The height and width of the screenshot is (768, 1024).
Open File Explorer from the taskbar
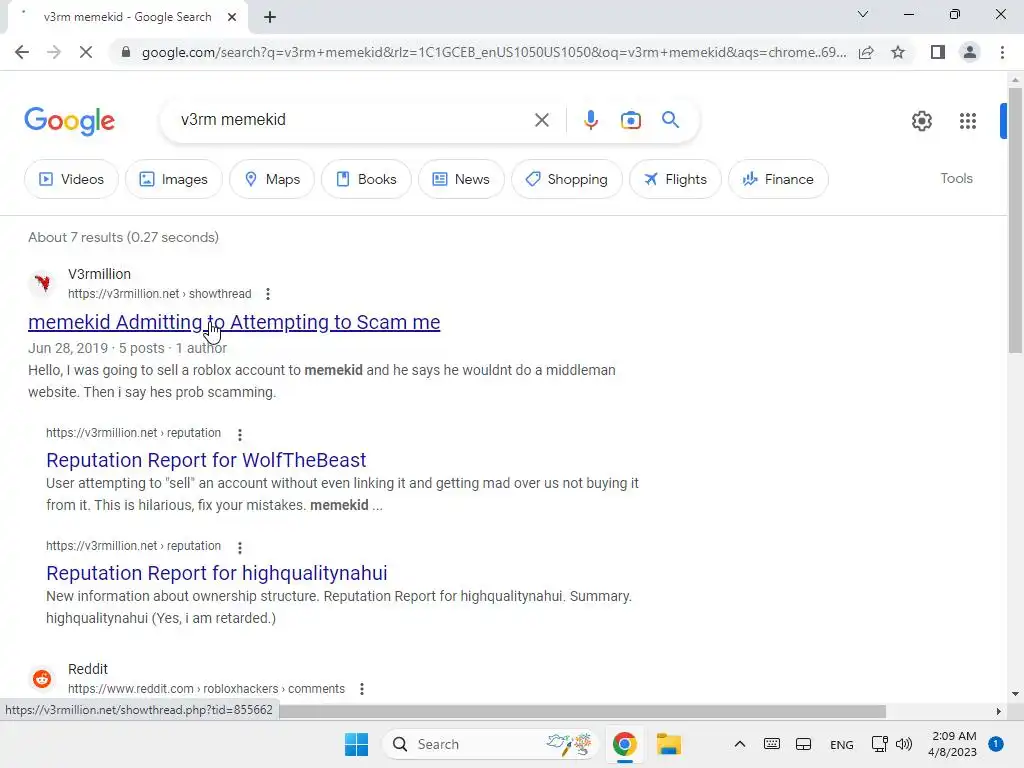pos(669,744)
